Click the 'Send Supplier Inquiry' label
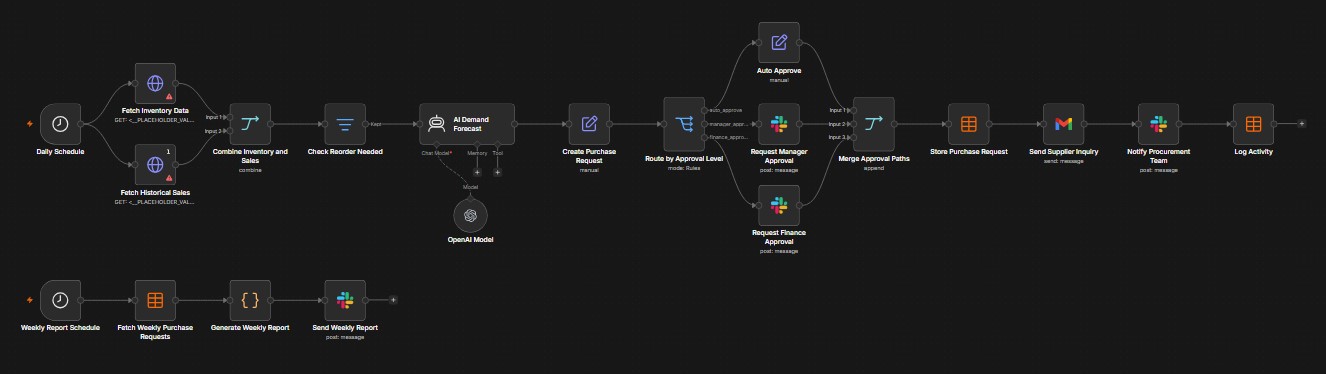This screenshot has height=374, width=1326. point(1063,152)
